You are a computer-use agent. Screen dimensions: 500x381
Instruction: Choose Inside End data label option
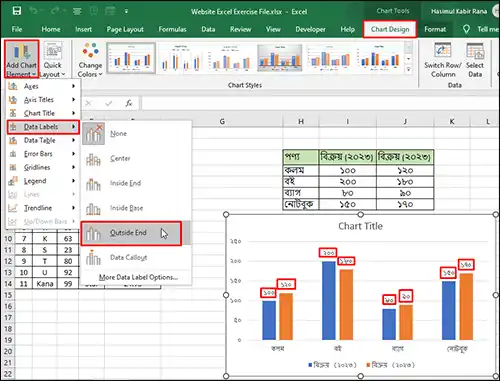137,183
